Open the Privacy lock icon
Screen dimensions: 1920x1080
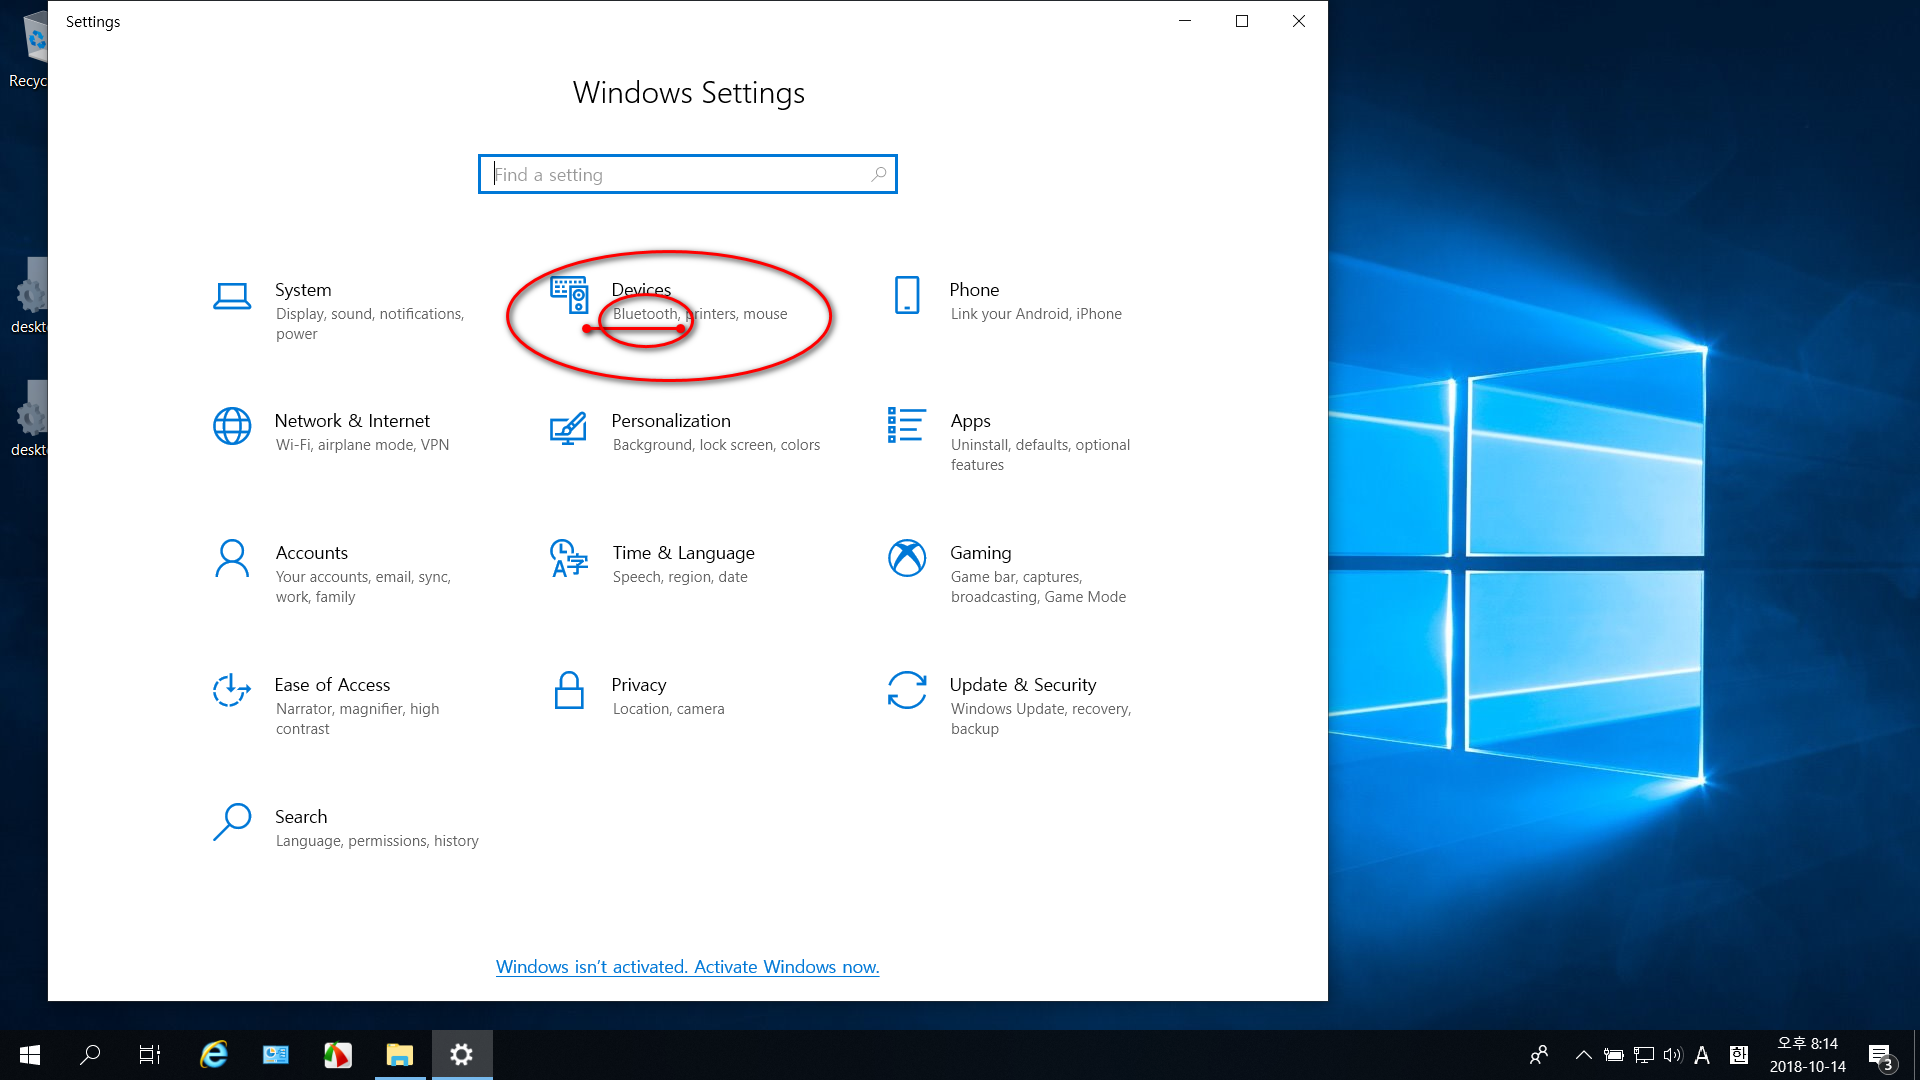pyautogui.click(x=569, y=690)
